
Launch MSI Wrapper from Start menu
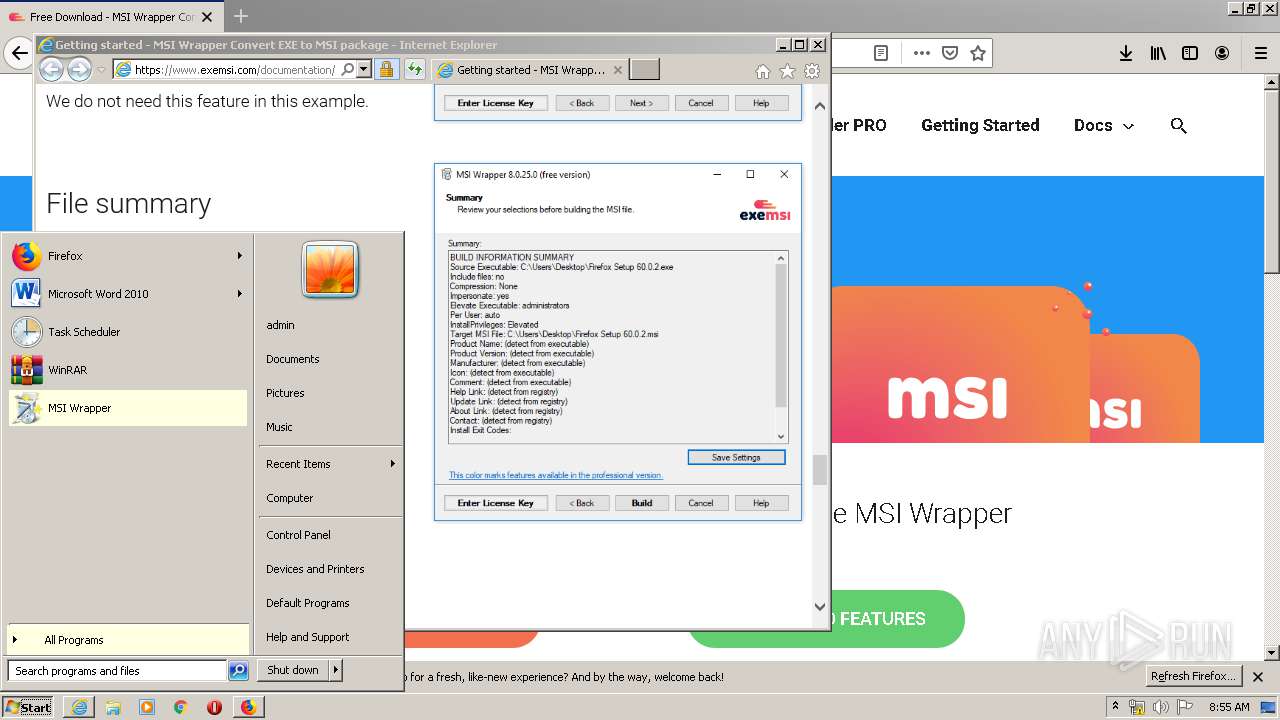127,408
